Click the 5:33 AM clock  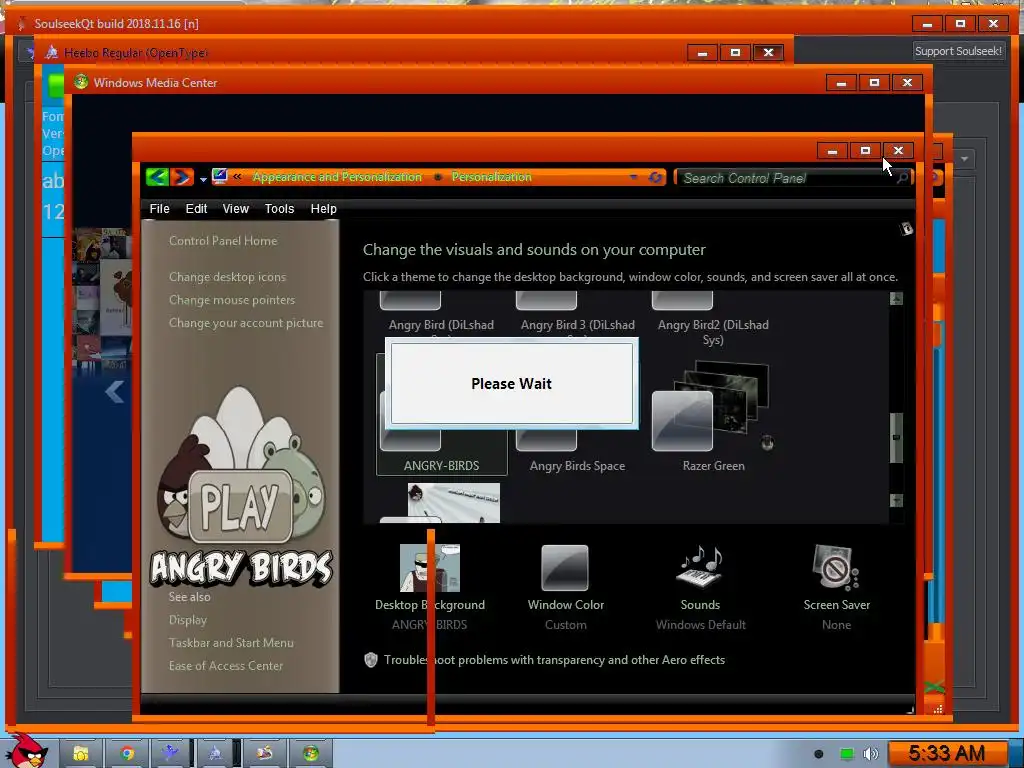tap(946, 754)
